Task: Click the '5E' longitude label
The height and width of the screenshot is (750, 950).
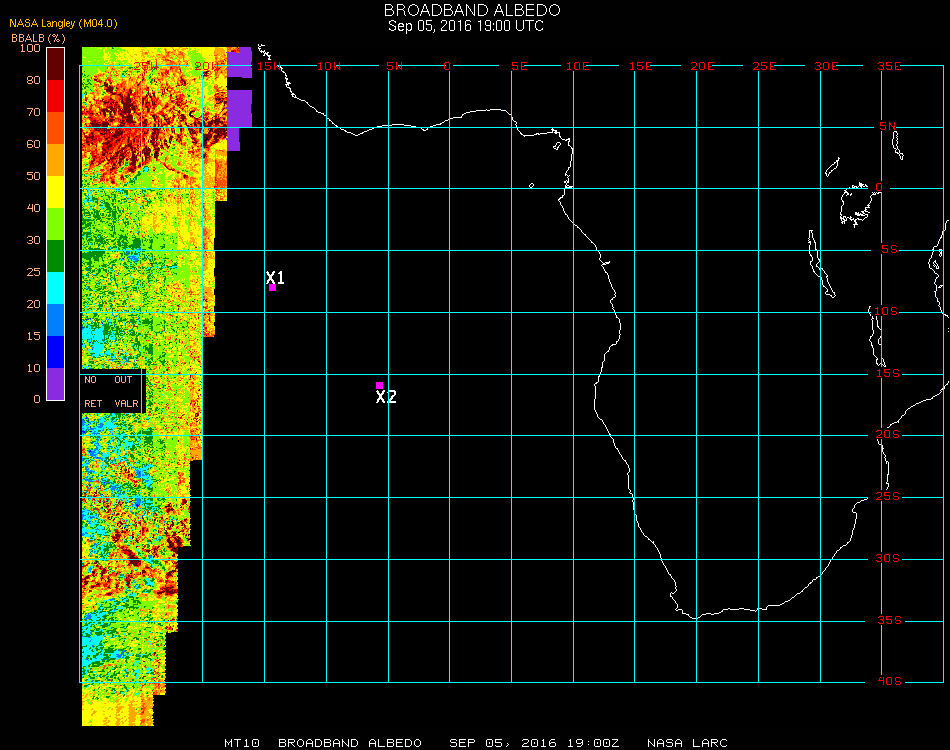Action: point(519,66)
